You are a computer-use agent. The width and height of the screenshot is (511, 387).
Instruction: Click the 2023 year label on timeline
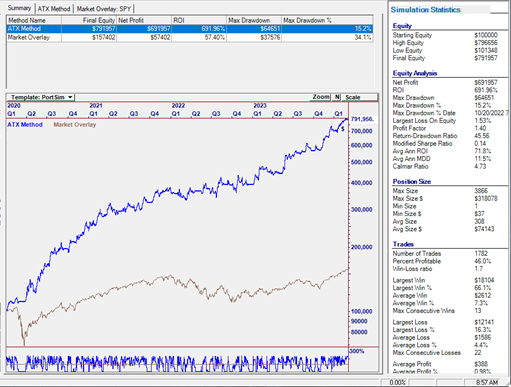click(260, 105)
